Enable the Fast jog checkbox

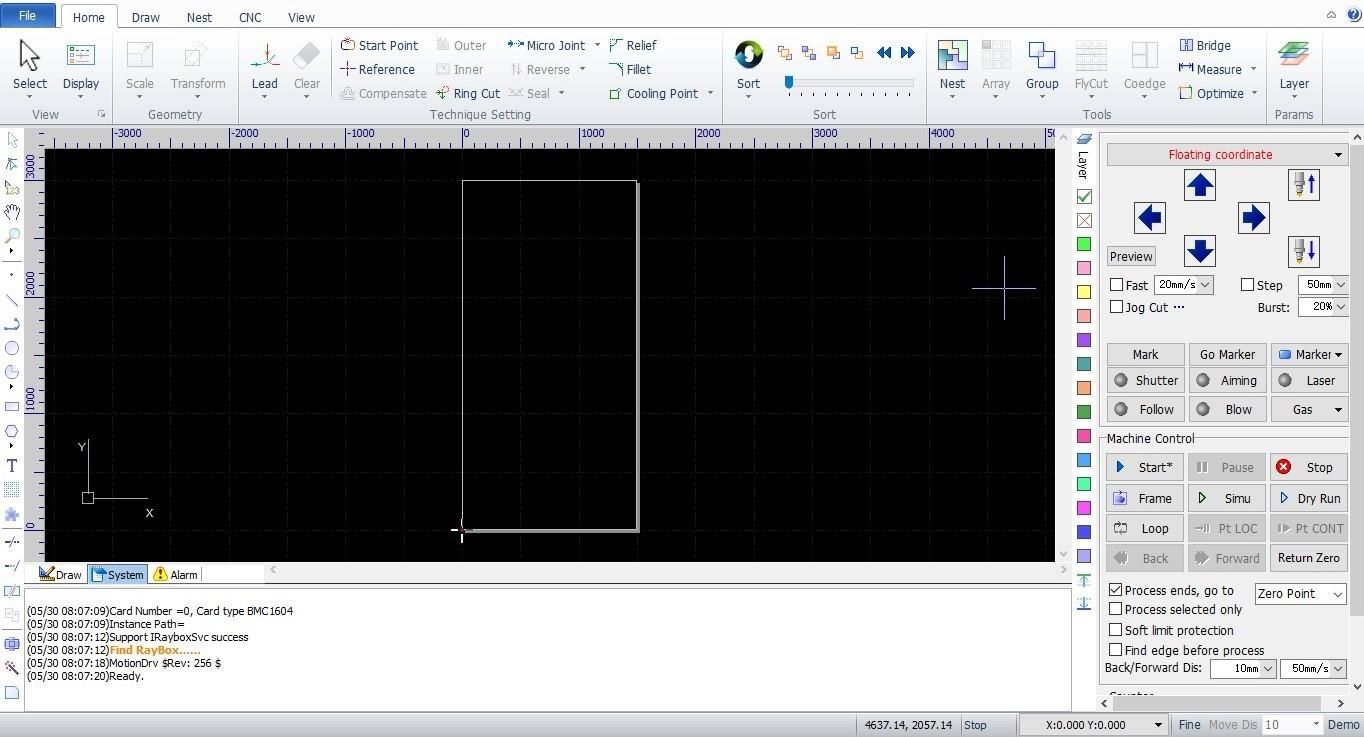(x=1116, y=285)
